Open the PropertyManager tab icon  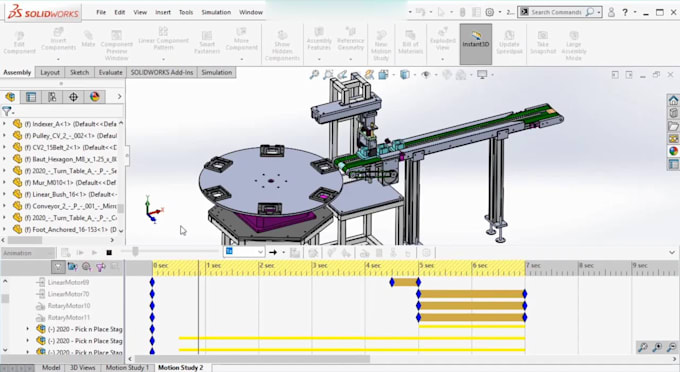[31, 97]
